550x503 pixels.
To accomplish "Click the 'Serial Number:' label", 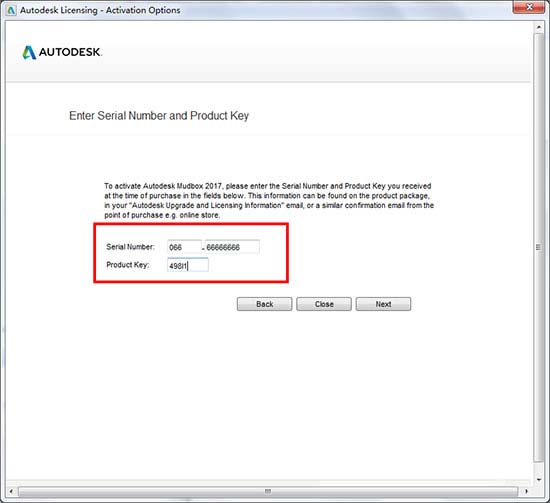I will (x=130, y=247).
